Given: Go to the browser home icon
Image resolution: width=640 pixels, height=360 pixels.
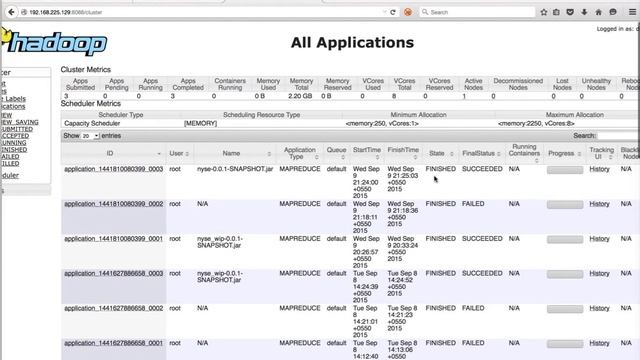Looking at the screenshot, I should click(598, 12).
